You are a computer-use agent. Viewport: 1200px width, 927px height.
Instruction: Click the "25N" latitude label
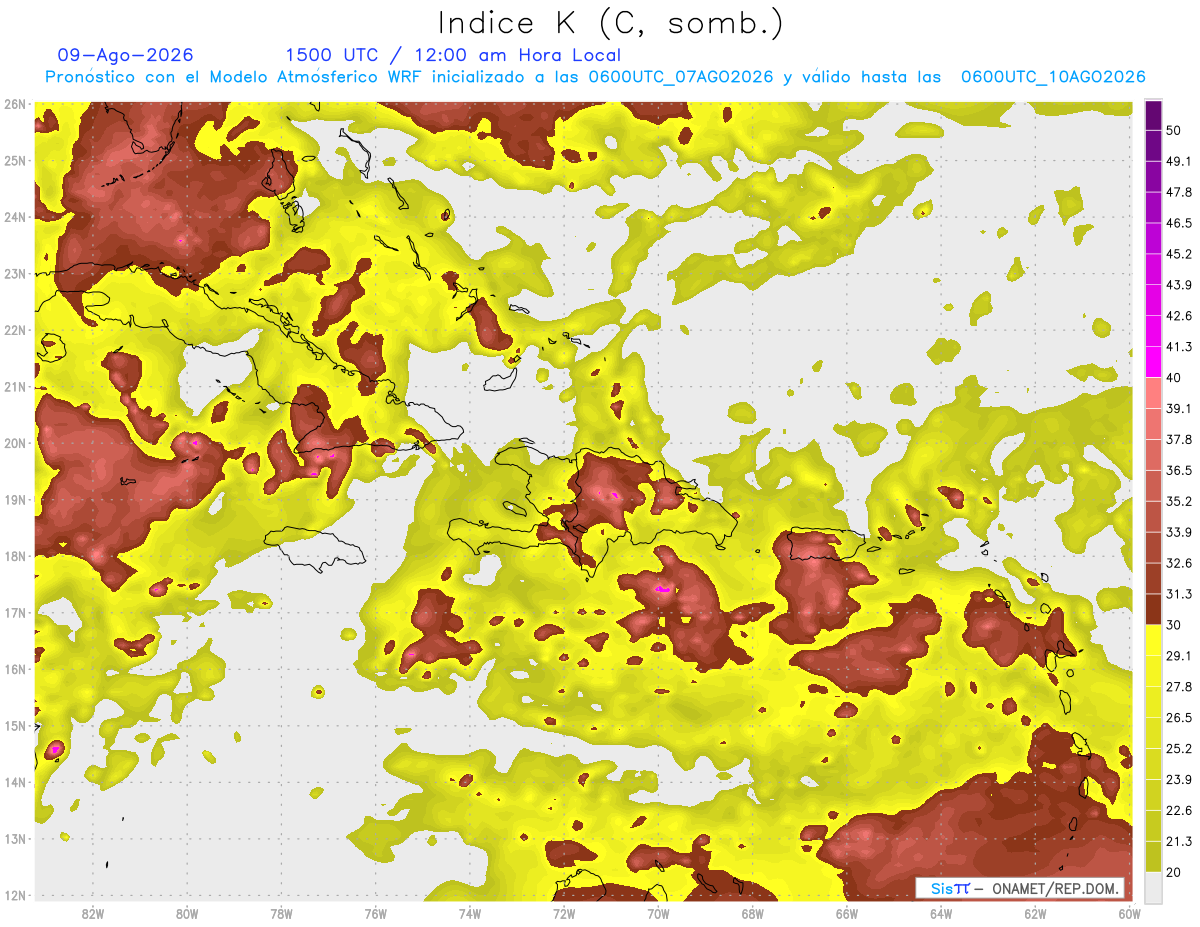[15, 160]
